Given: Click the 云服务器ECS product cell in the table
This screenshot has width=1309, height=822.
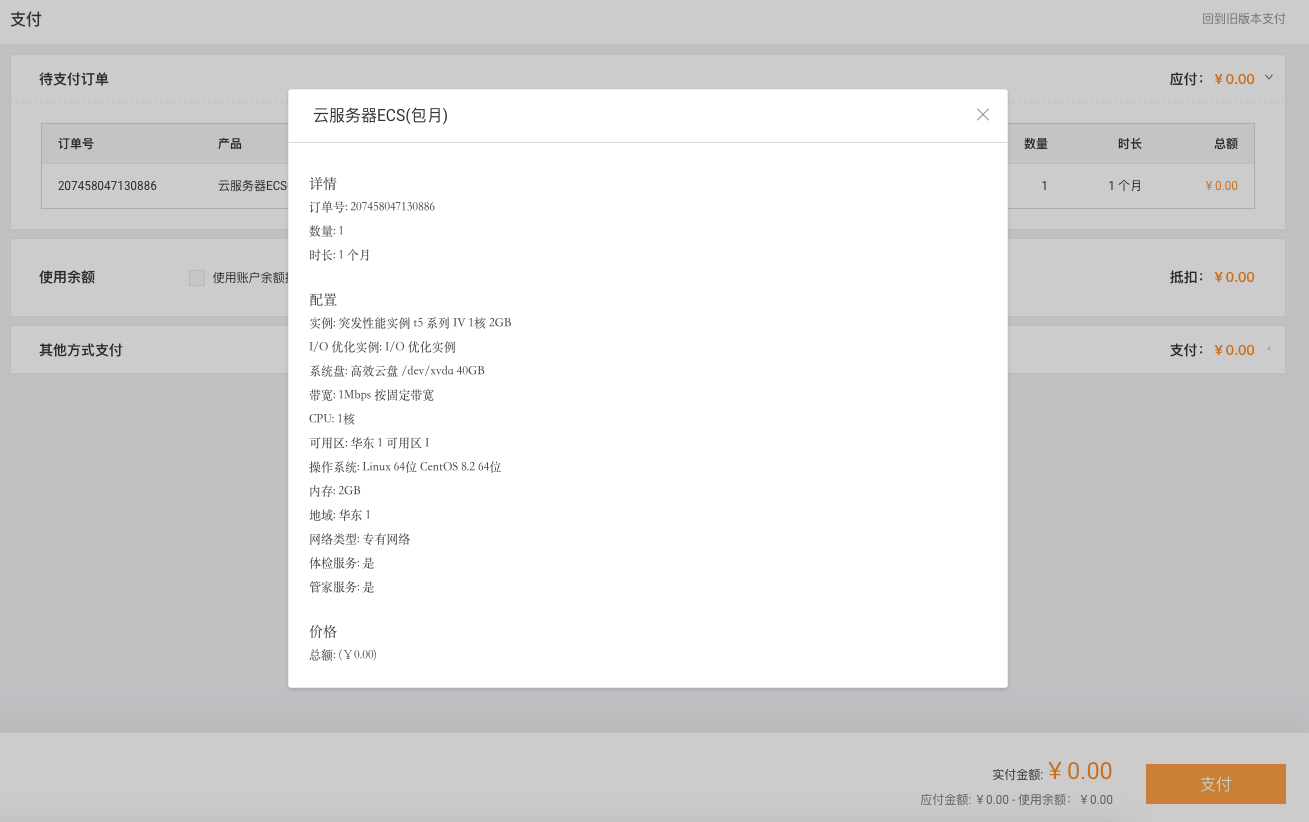Looking at the screenshot, I should point(252,186).
